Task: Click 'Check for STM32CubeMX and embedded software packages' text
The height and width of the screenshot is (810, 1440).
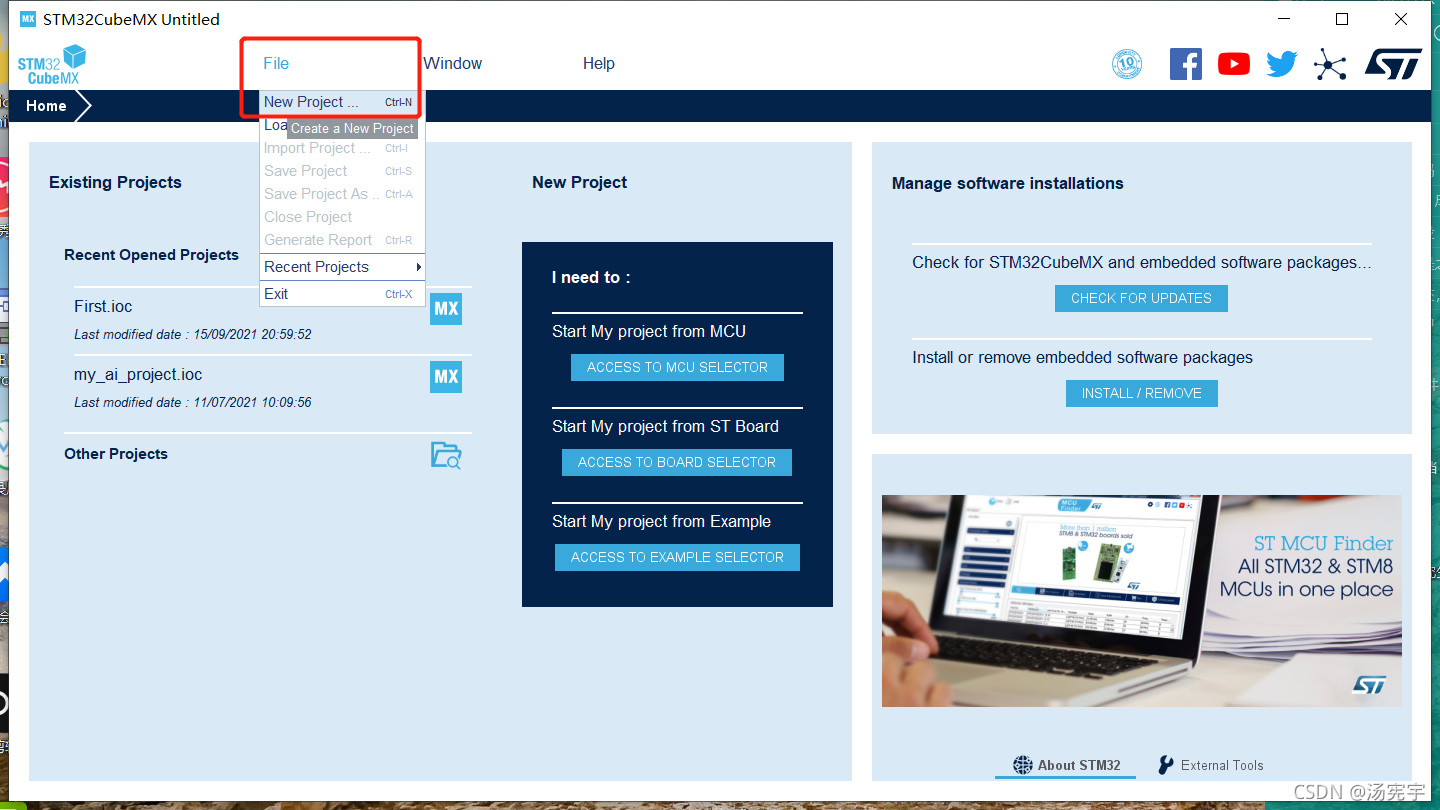Action: click(x=1141, y=262)
